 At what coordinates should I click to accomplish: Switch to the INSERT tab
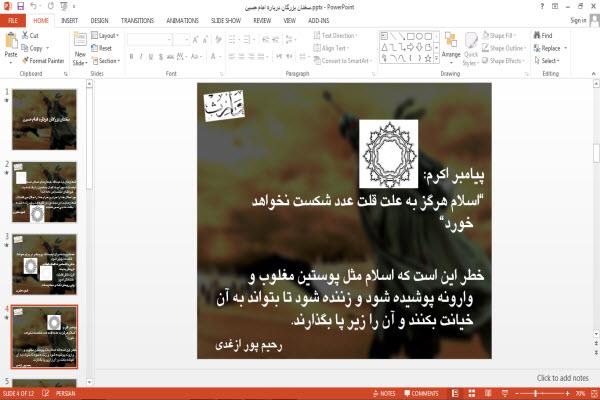[x=69, y=21]
